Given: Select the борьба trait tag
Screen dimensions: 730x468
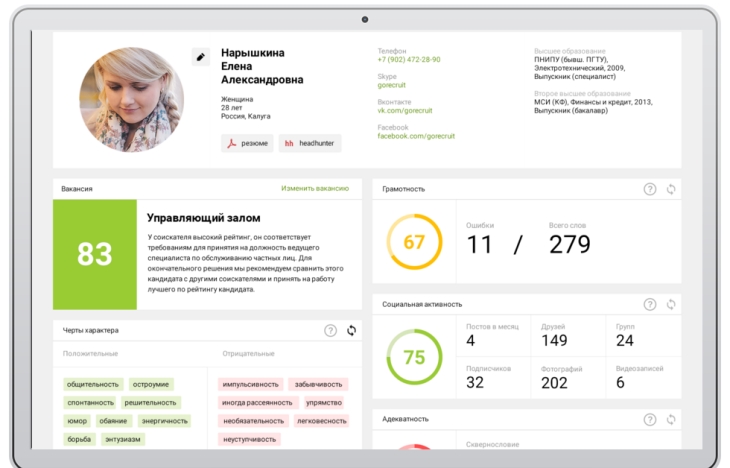Looking at the screenshot, I should (79, 439).
